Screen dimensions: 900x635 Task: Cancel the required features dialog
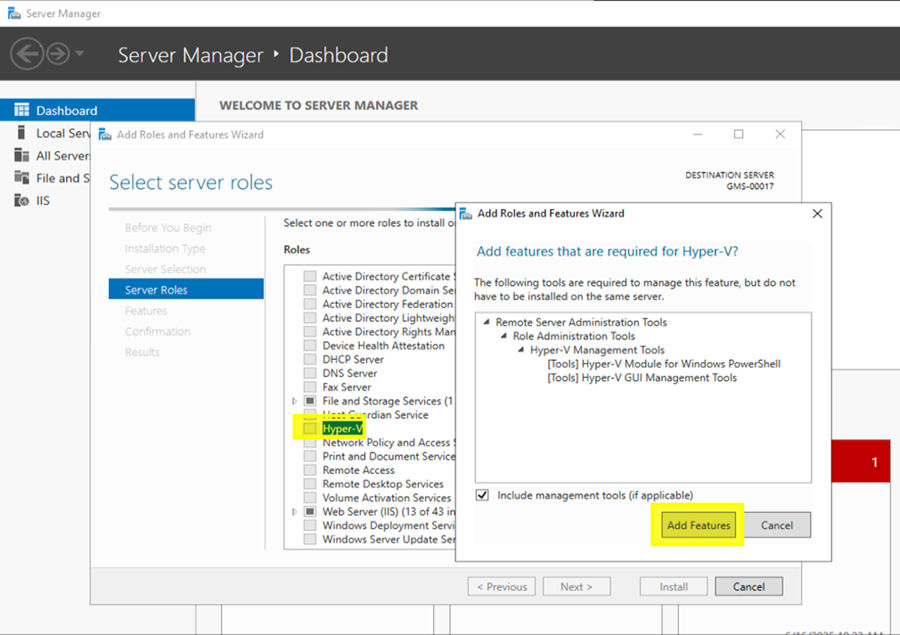tap(776, 525)
